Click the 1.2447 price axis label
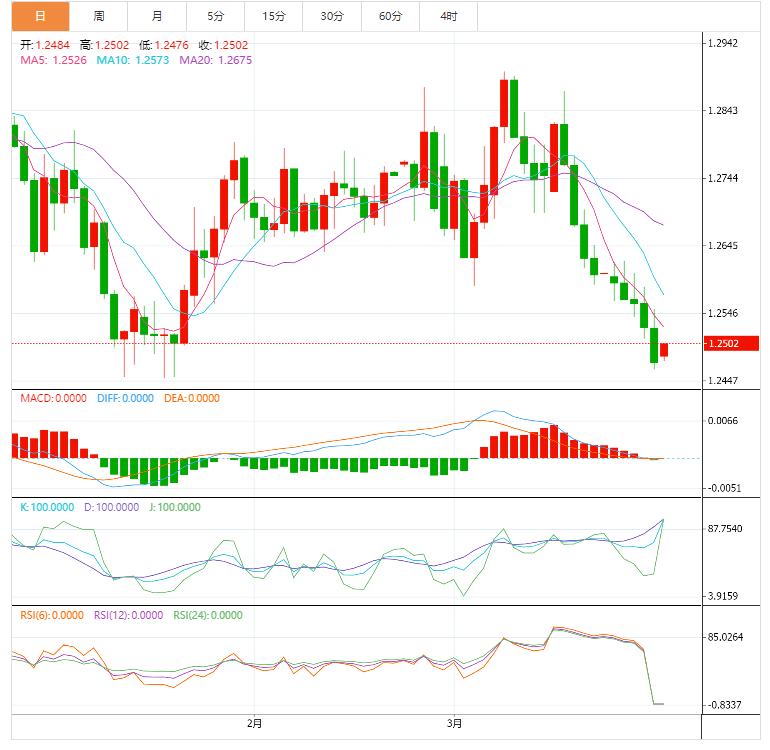 pos(722,381)
